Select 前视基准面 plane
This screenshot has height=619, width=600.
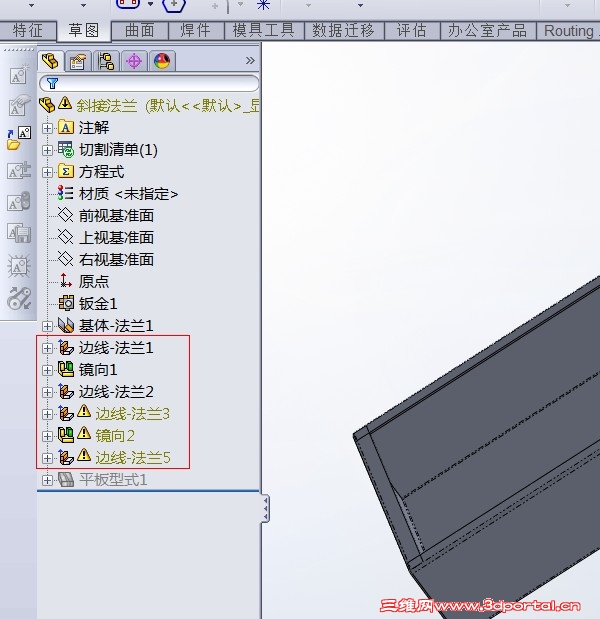(x=106, y=216)
